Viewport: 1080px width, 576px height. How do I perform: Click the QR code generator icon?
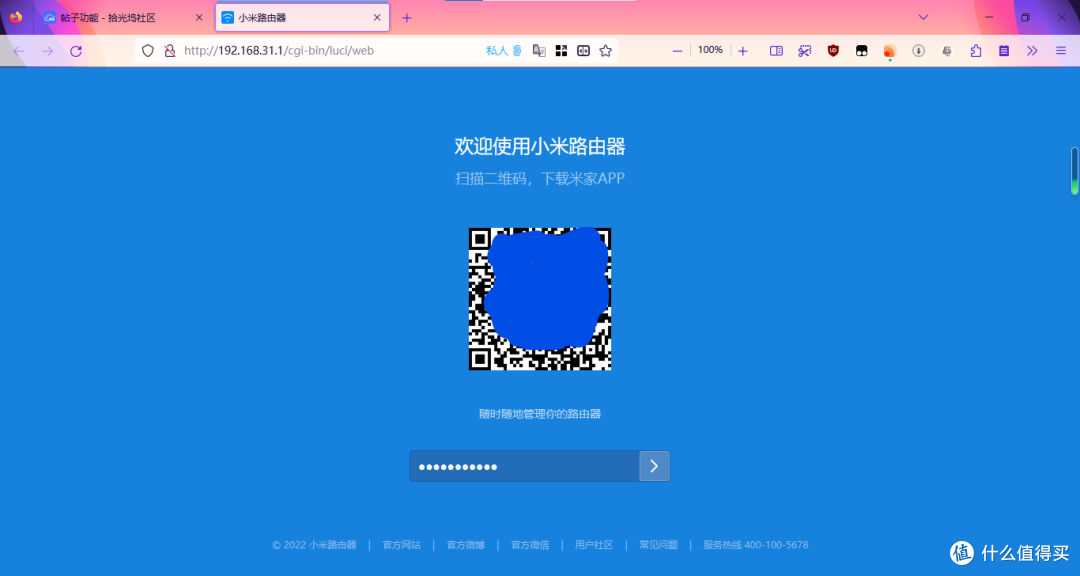tap(561, 50)
